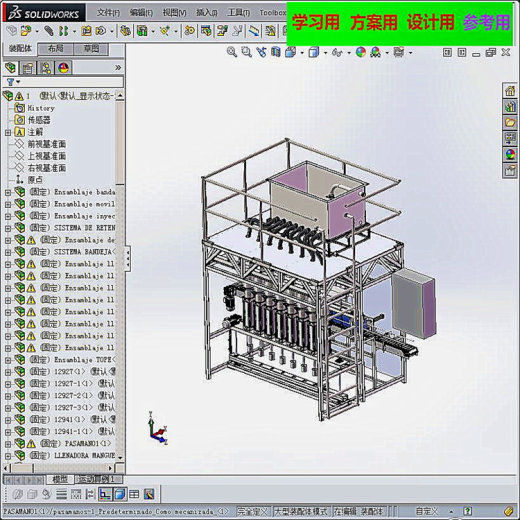Open the Custom Properties icon in task pane
The height and width of the screenshot is (520, 520).
click(510, 171)
